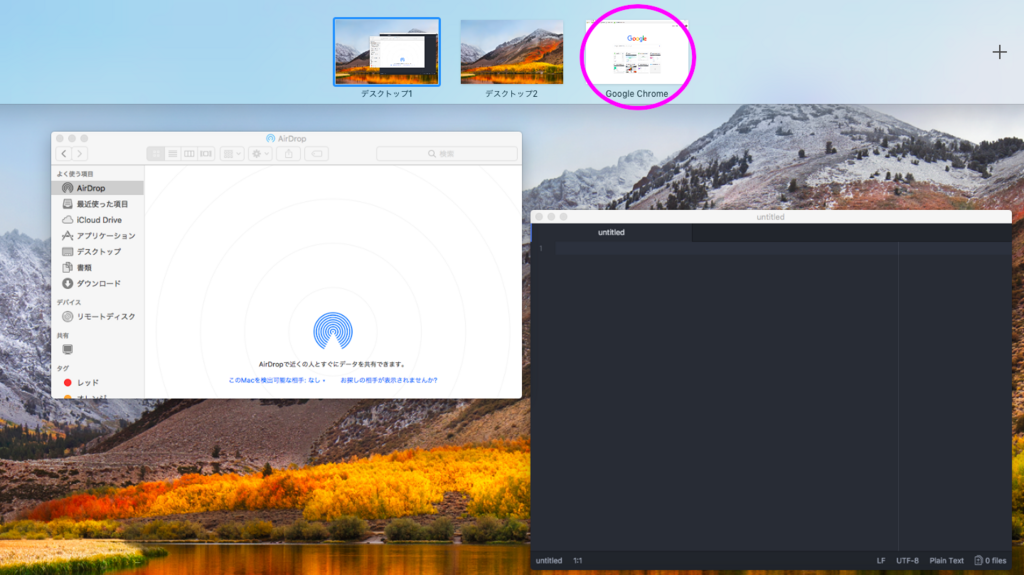
Task: Click untitled file name in status bar
Action: 549,561
